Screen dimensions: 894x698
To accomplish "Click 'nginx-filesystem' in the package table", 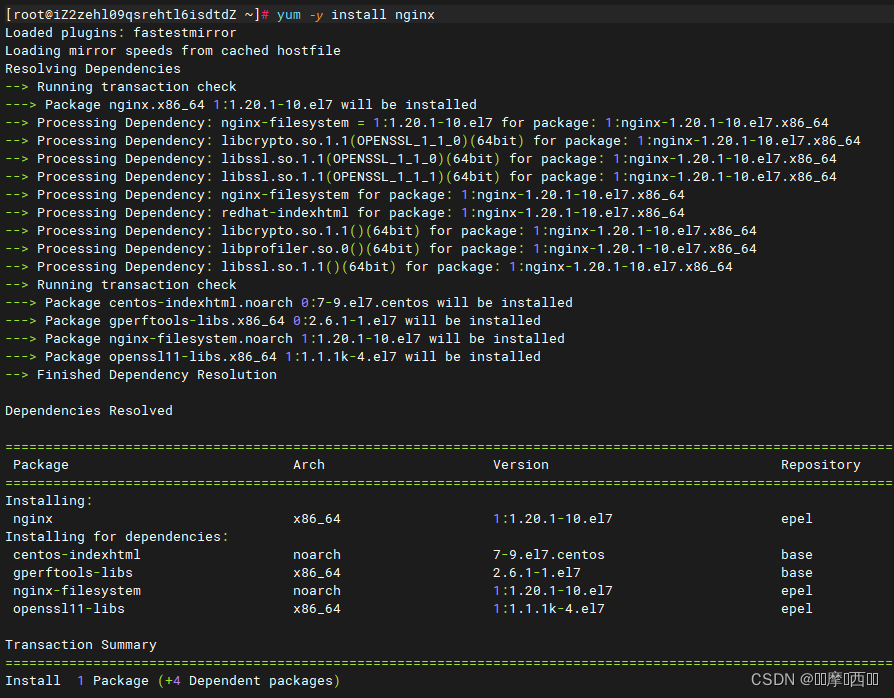I will (77, 591).
